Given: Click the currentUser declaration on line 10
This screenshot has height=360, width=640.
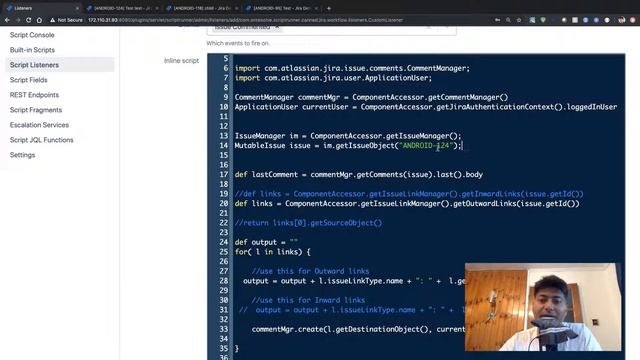Looking at the screenshot, I should coord(426,107).
